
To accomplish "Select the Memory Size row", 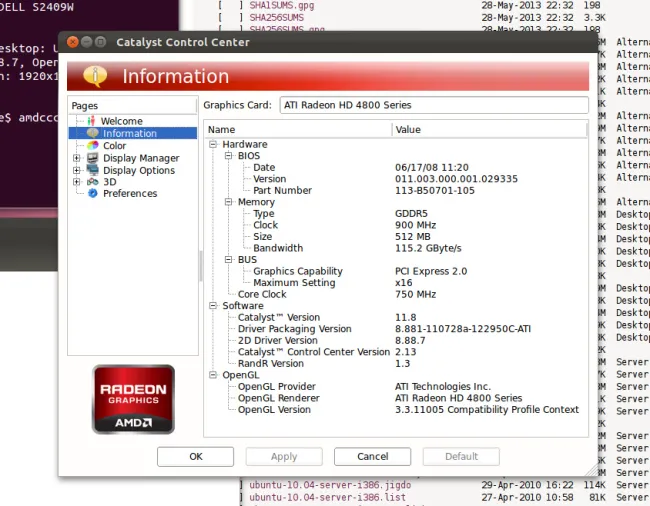I will tap(396, 236).
